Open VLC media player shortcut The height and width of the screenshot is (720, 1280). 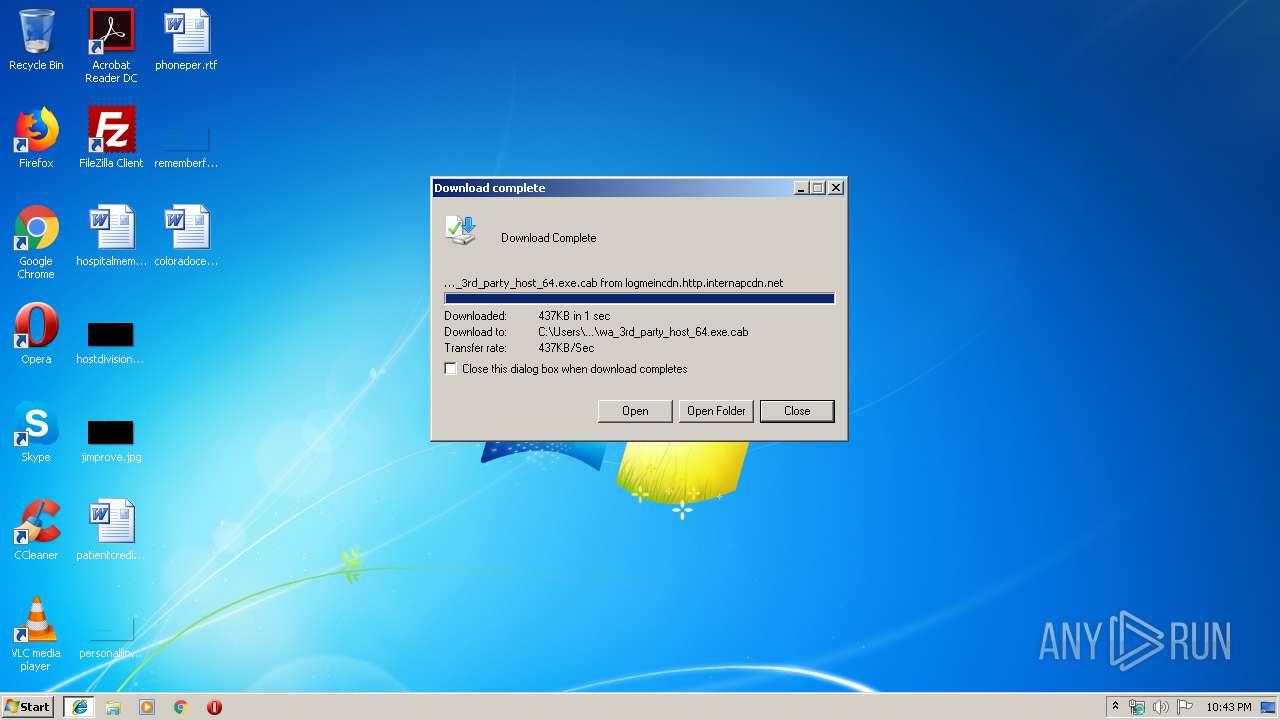click(36, 634)
